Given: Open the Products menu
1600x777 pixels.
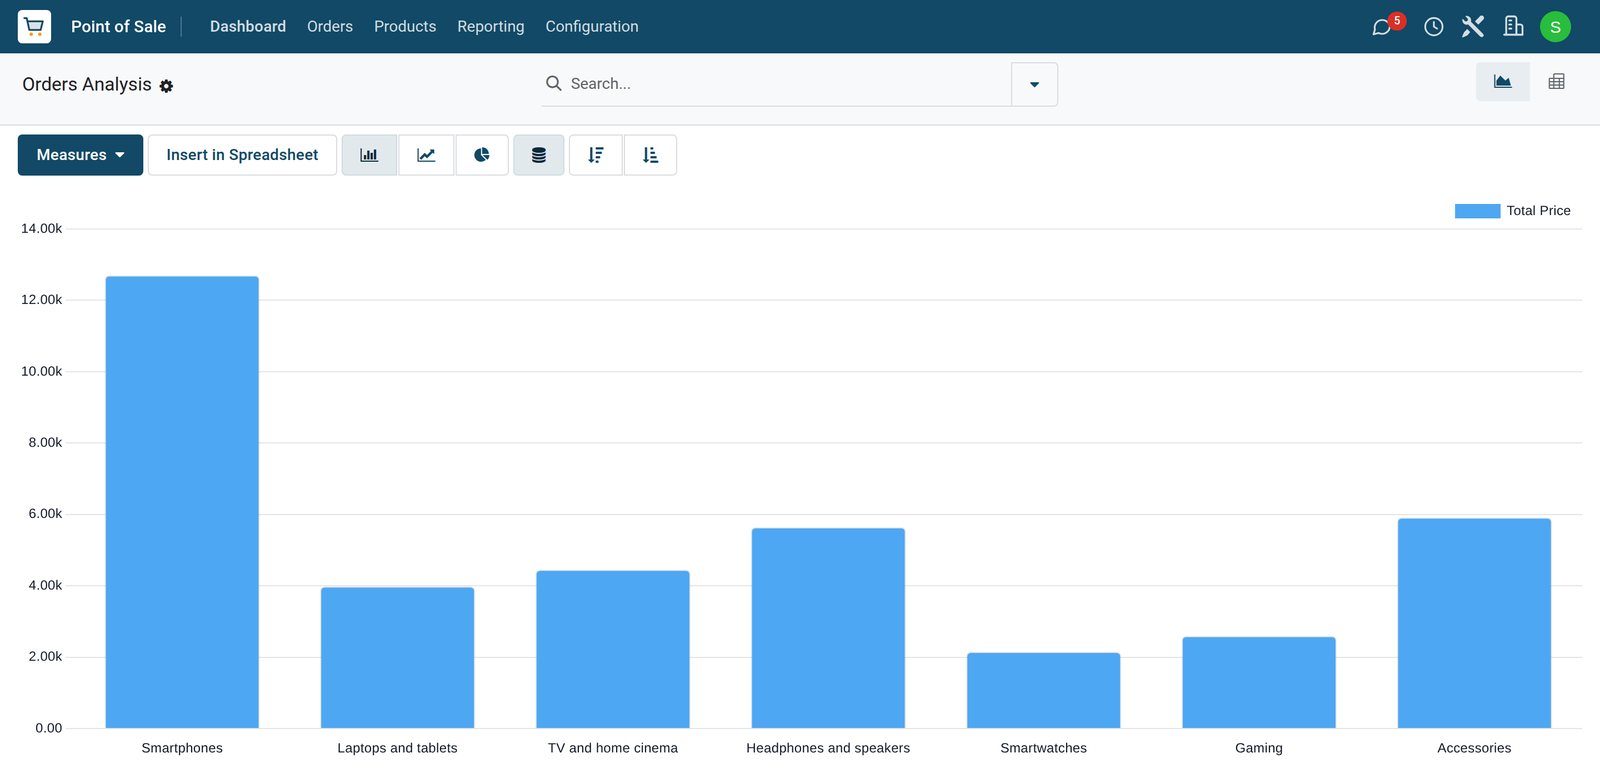Looking at the screenshot, I should 405,26.
